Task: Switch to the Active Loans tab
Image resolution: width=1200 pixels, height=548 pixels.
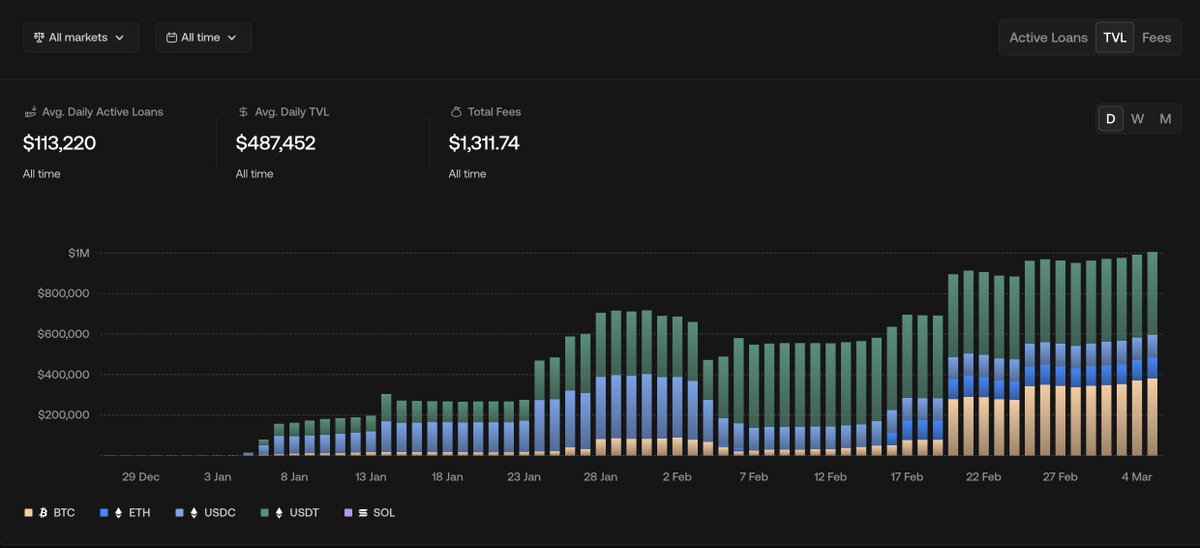Action: pyautogui.click(x=1048, y=37)
